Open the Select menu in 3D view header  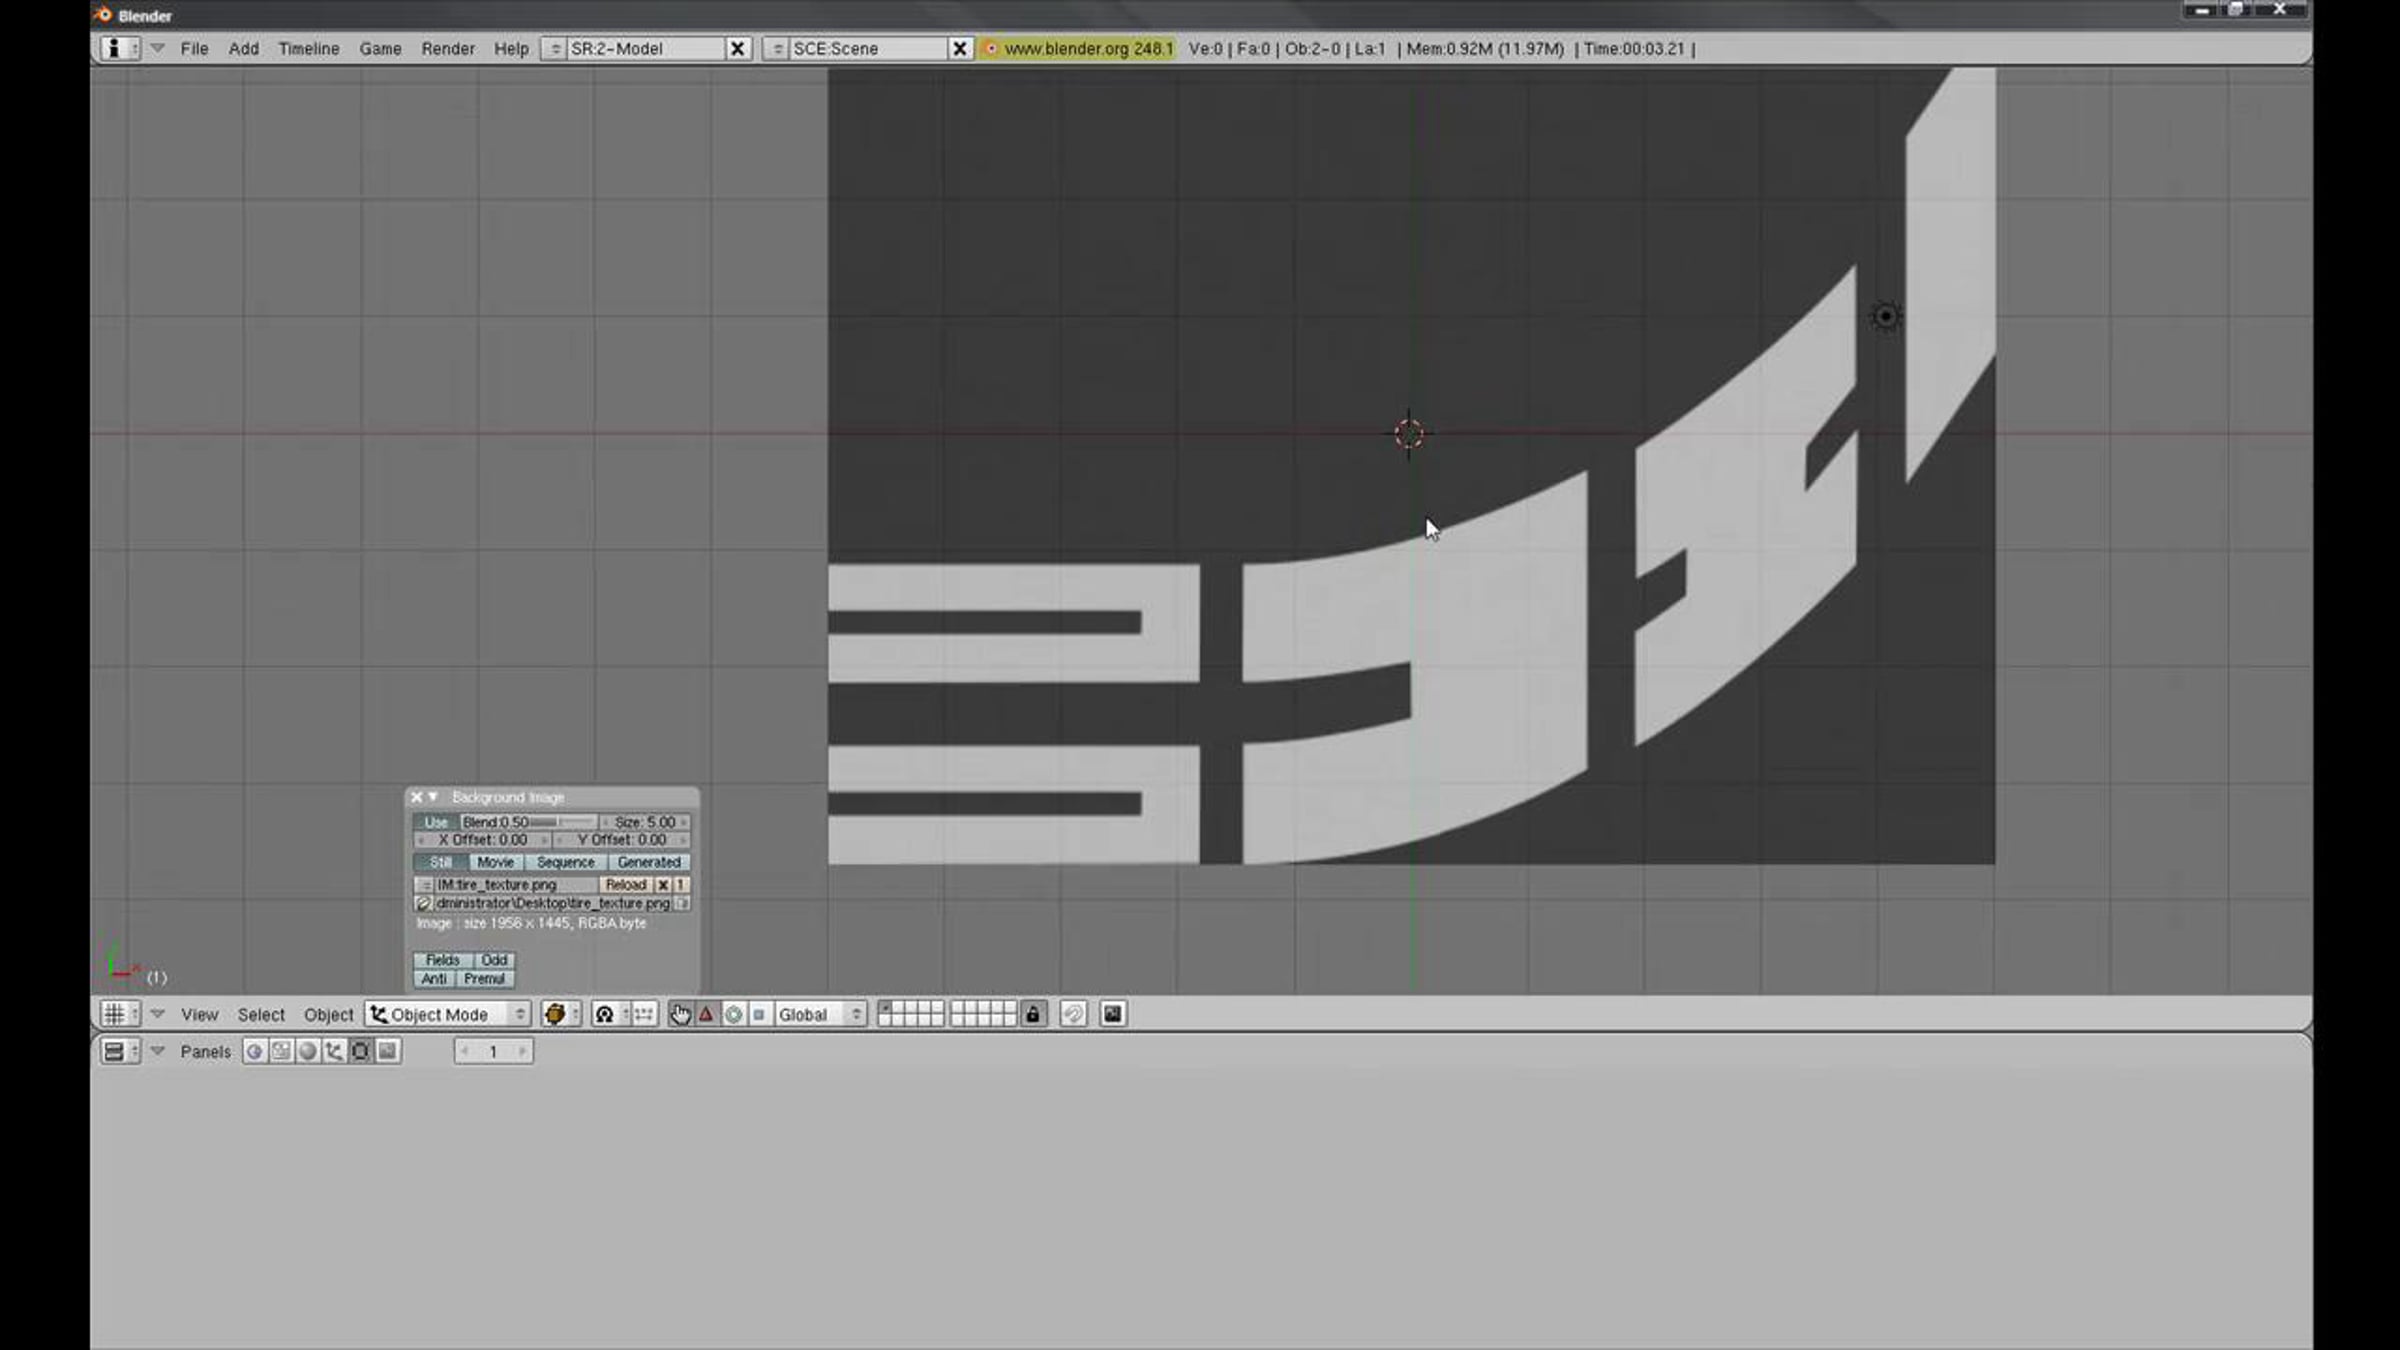point(261,1014)
